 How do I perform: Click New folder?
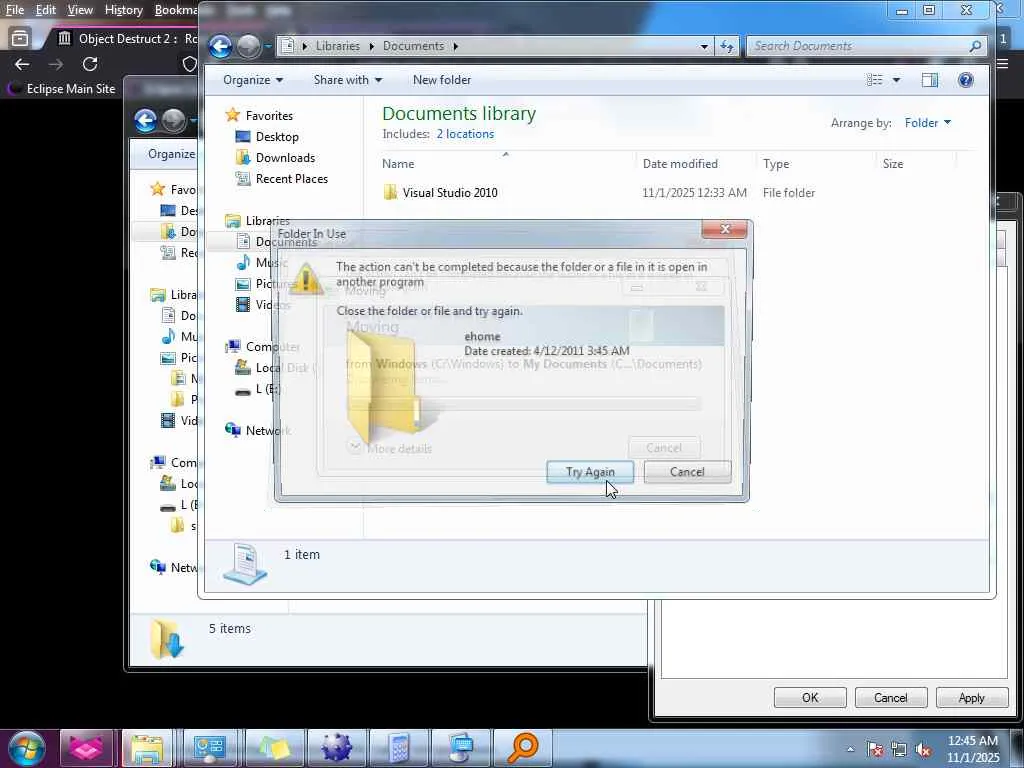[441, 80]
